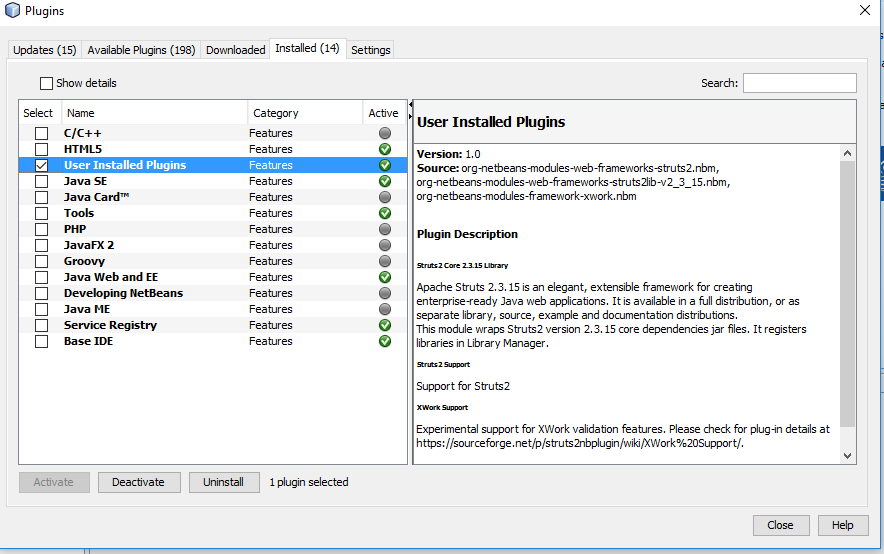This screenshot has width=884, height=554.
Task: Check the HTML5 plugin checkbox
Action: coord(41,149)
